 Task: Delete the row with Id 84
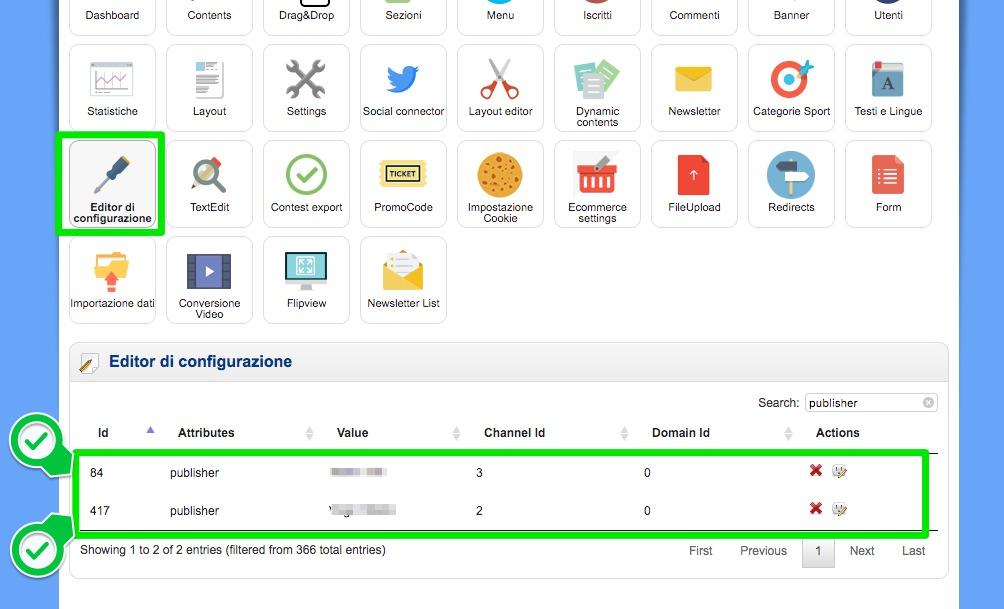(816, 471)
